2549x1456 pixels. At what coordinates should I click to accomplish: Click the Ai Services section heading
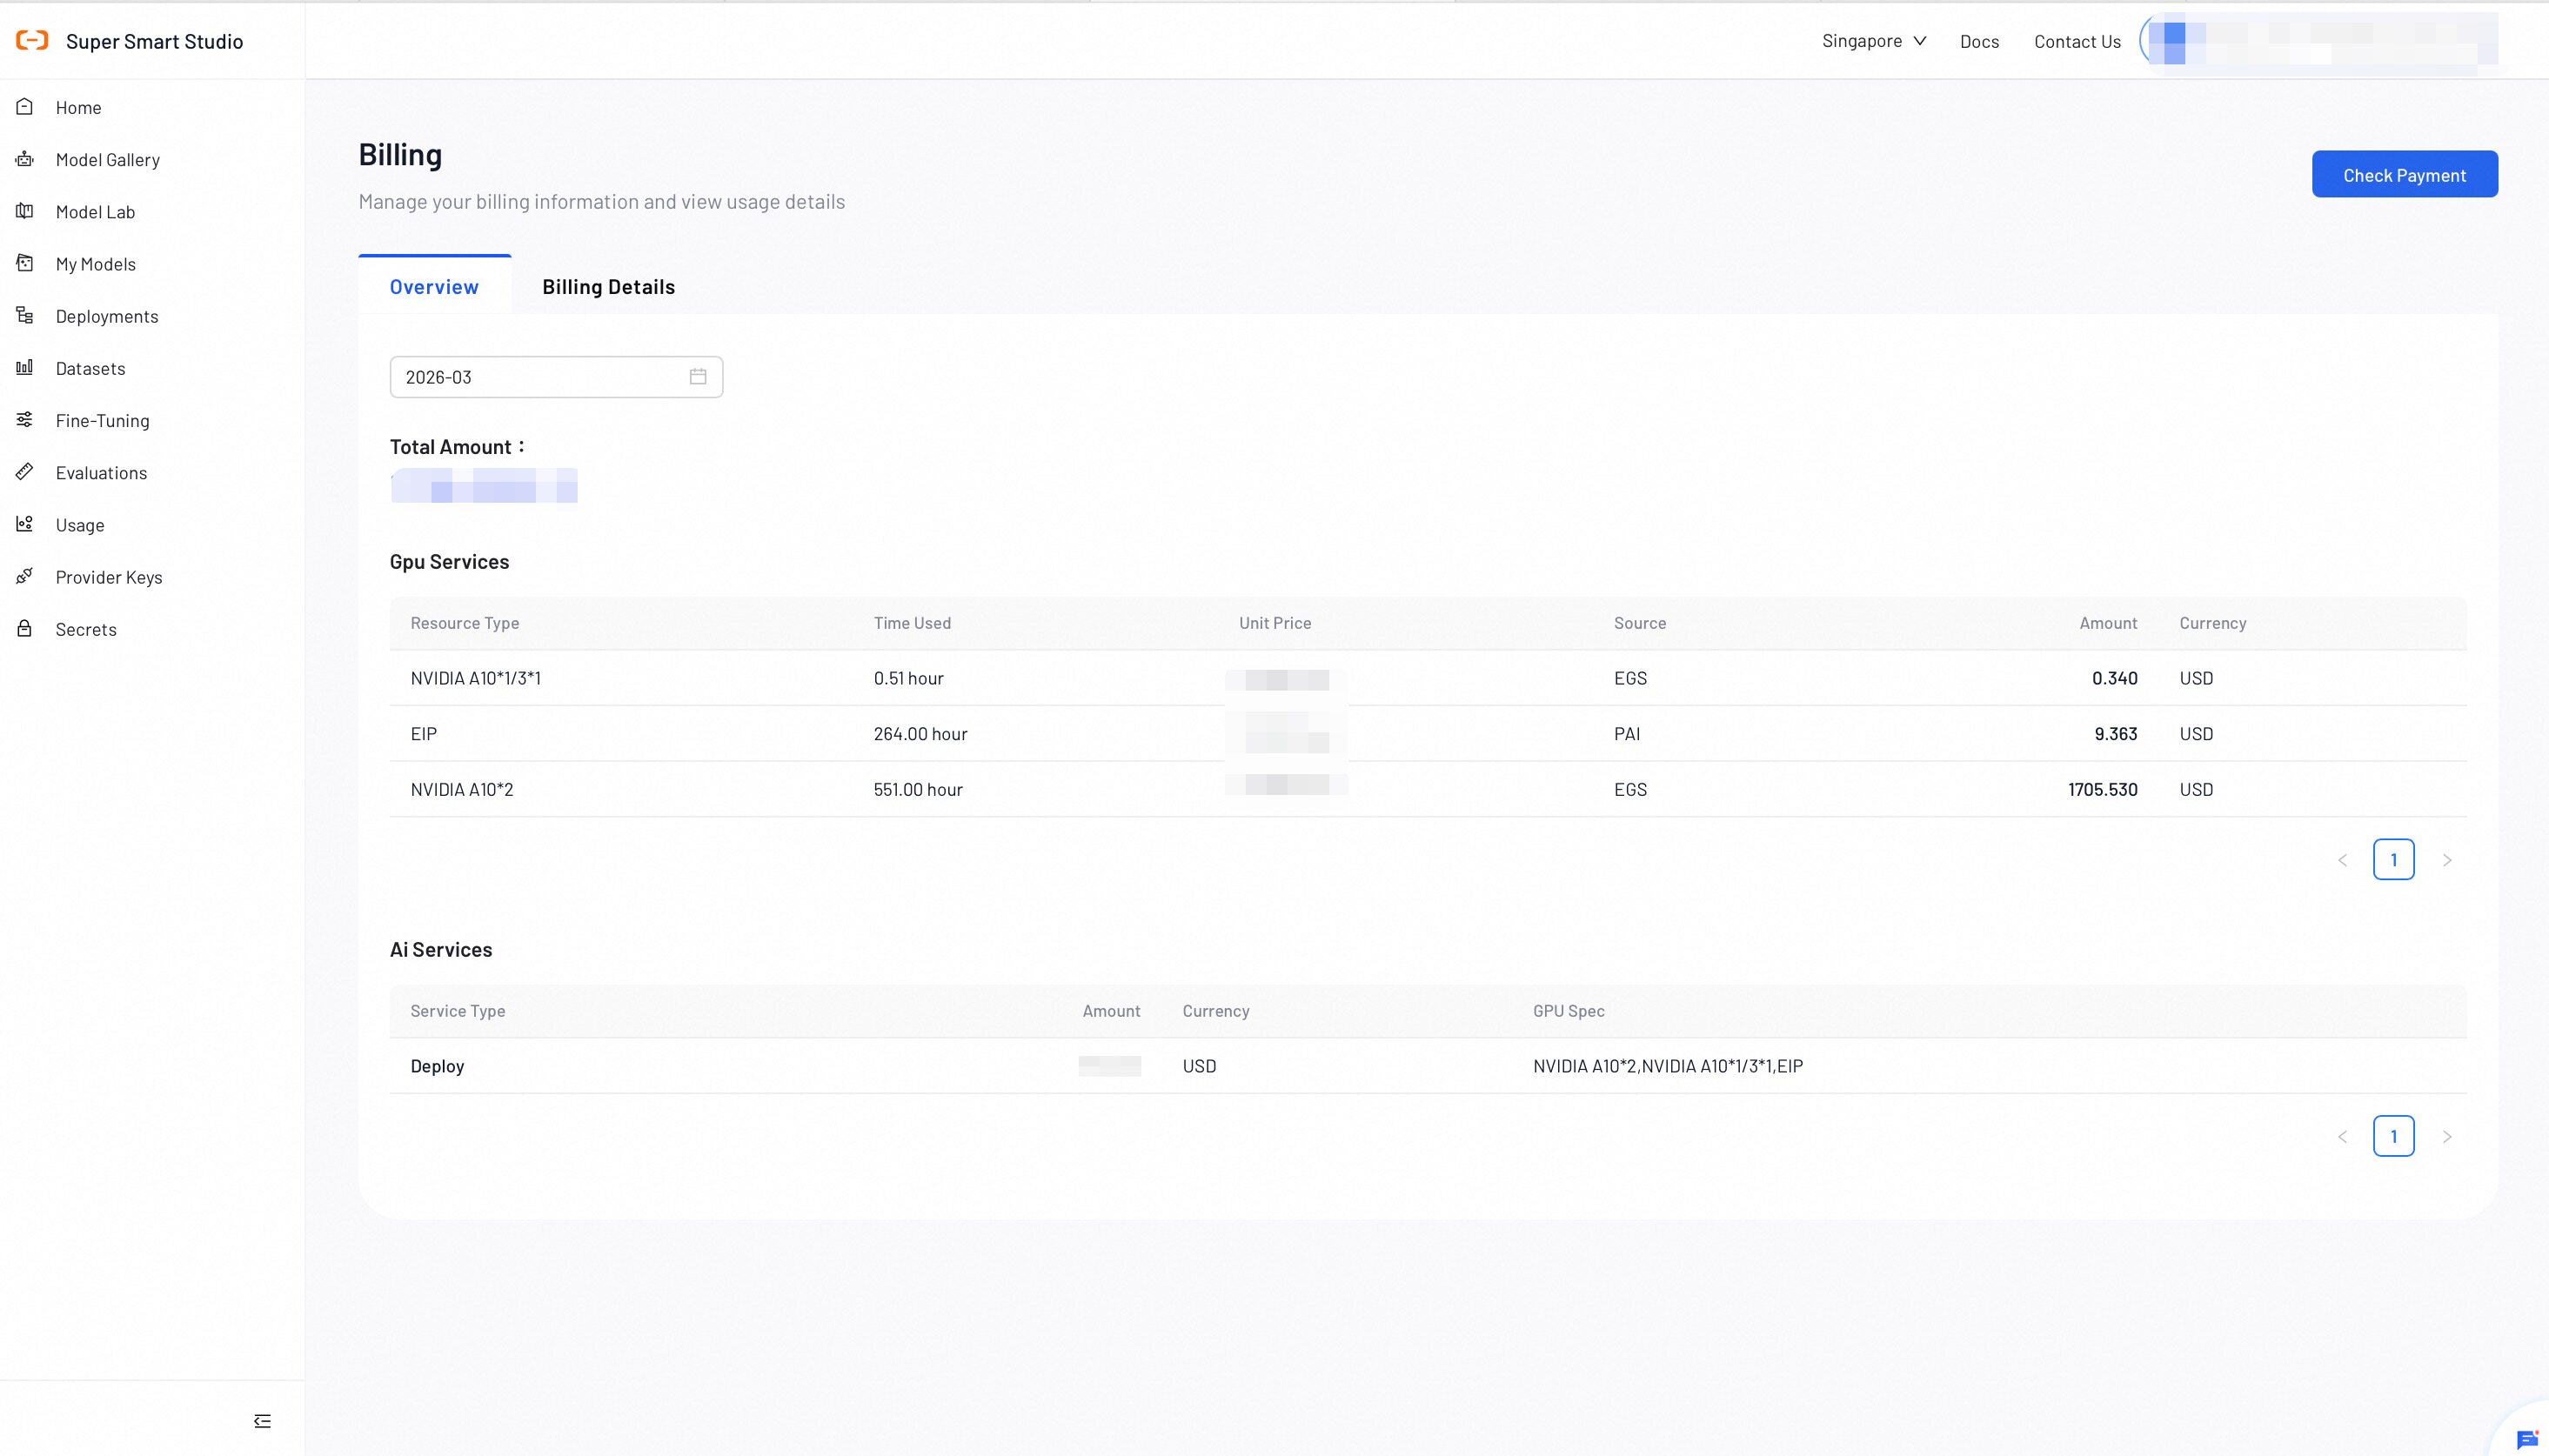[x=441, y=949]
